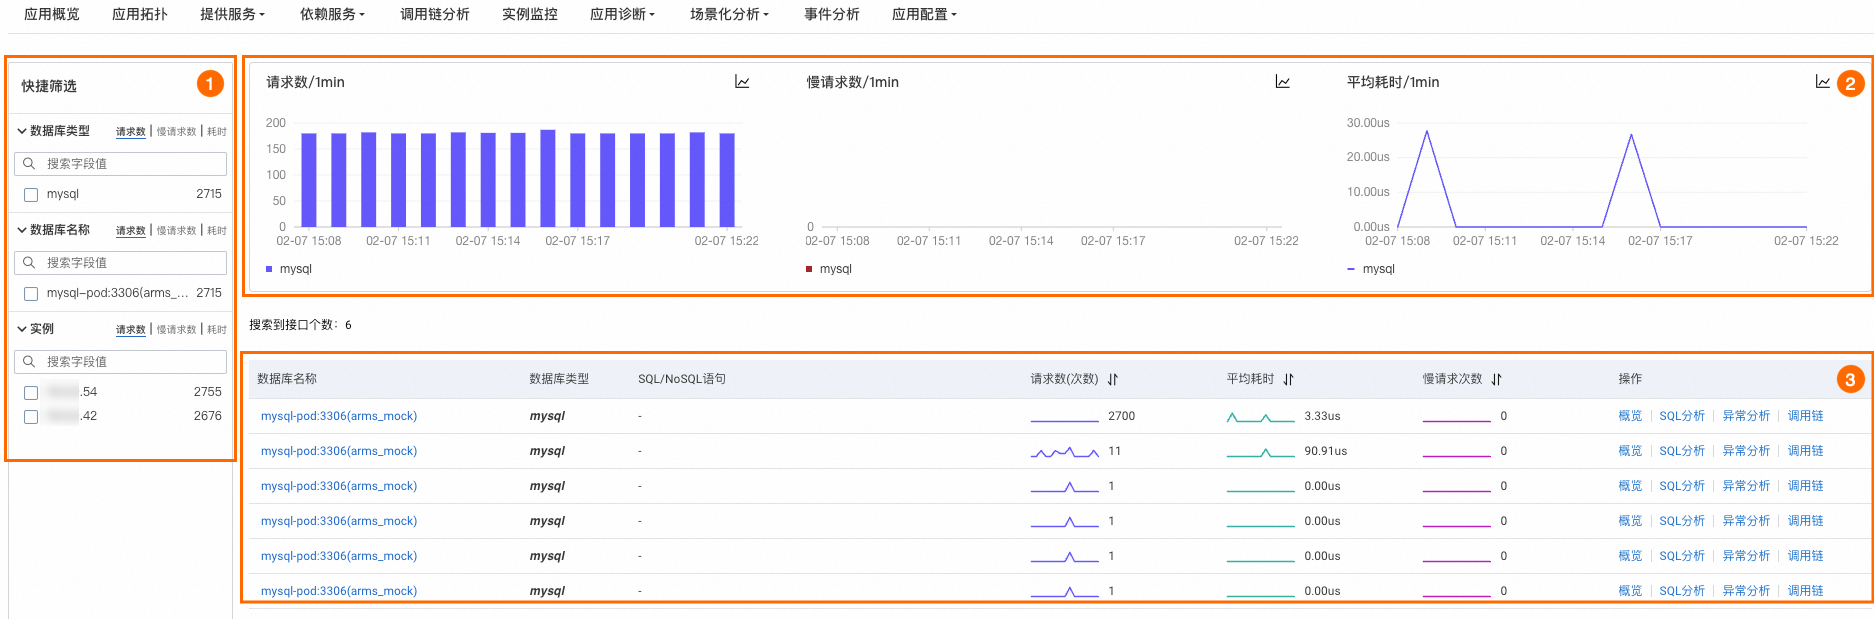Sort table by 慢请求次数 column
Image resolution: width=1874 pixels, height=619 pixels.
tap(1496, 379)
